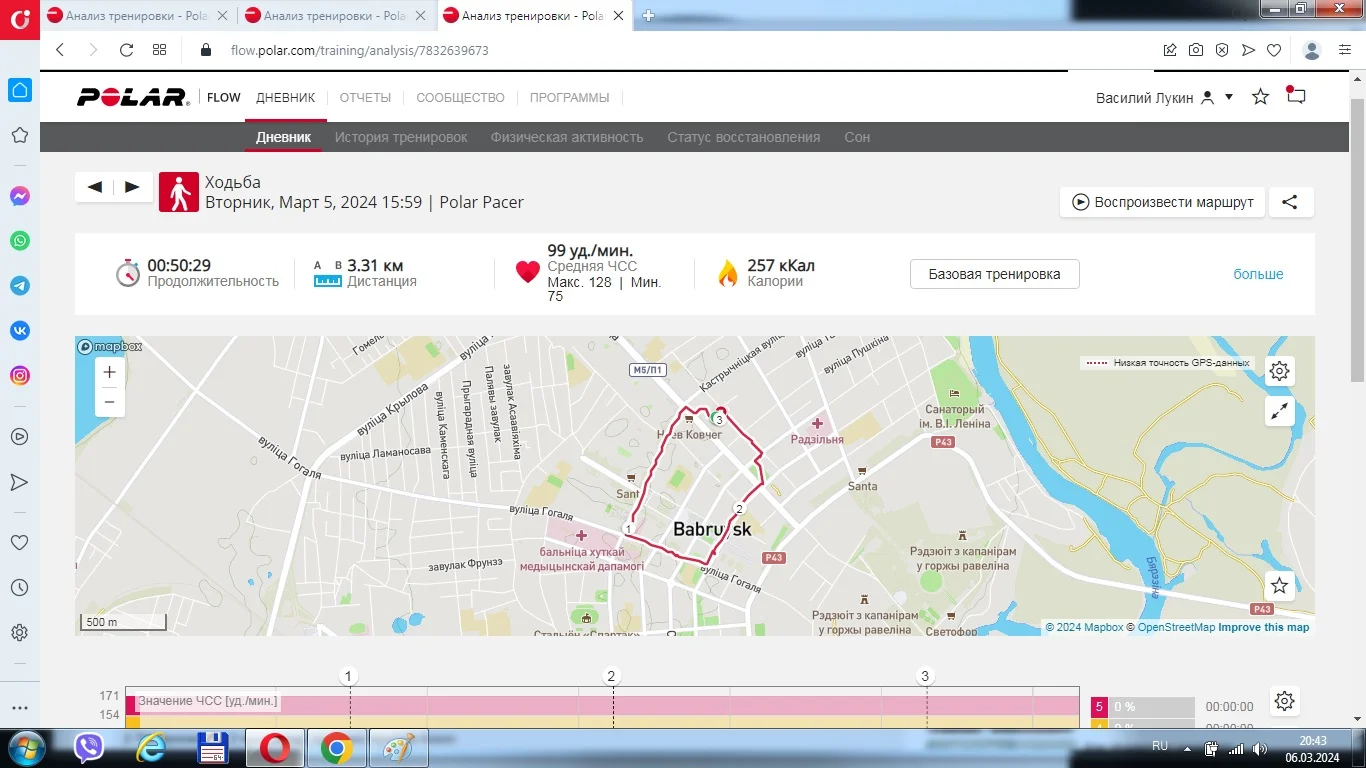Click Воспроизвести маршрут button
The image size is (1366, 768).
pyautogui.click(x=1163, y=202)
